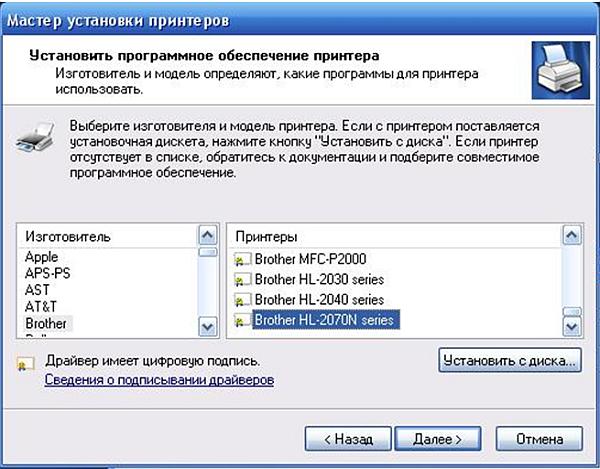This screenshot has height=469, width=600.
Task: Click the Brother HL-2040 series driver icon
Action: tap(241, 300)
